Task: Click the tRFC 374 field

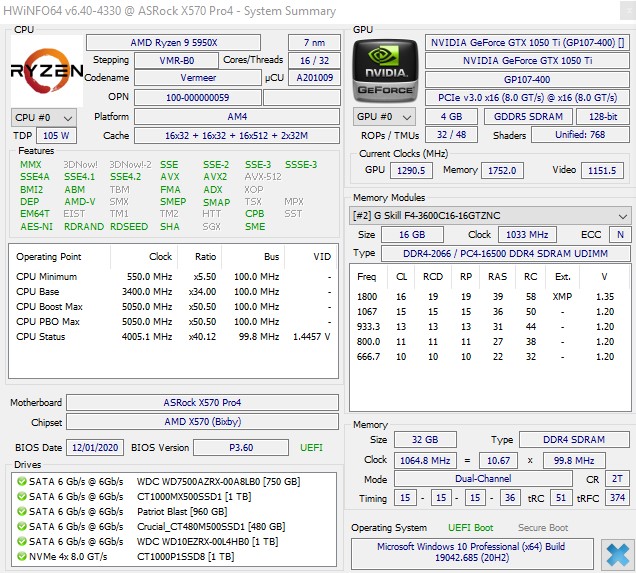Action: 617,498
